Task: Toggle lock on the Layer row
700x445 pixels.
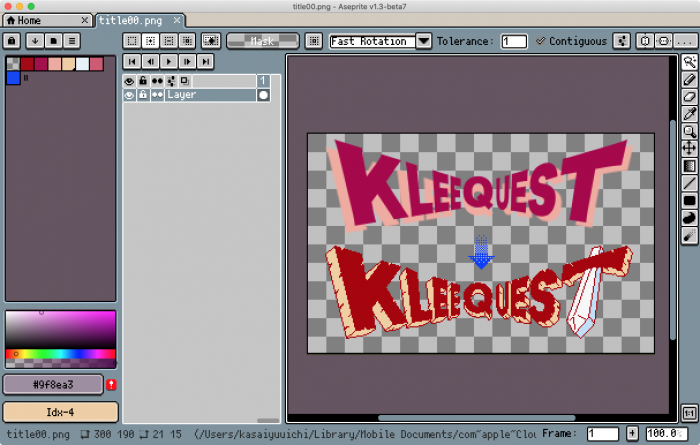Action: 143,95
